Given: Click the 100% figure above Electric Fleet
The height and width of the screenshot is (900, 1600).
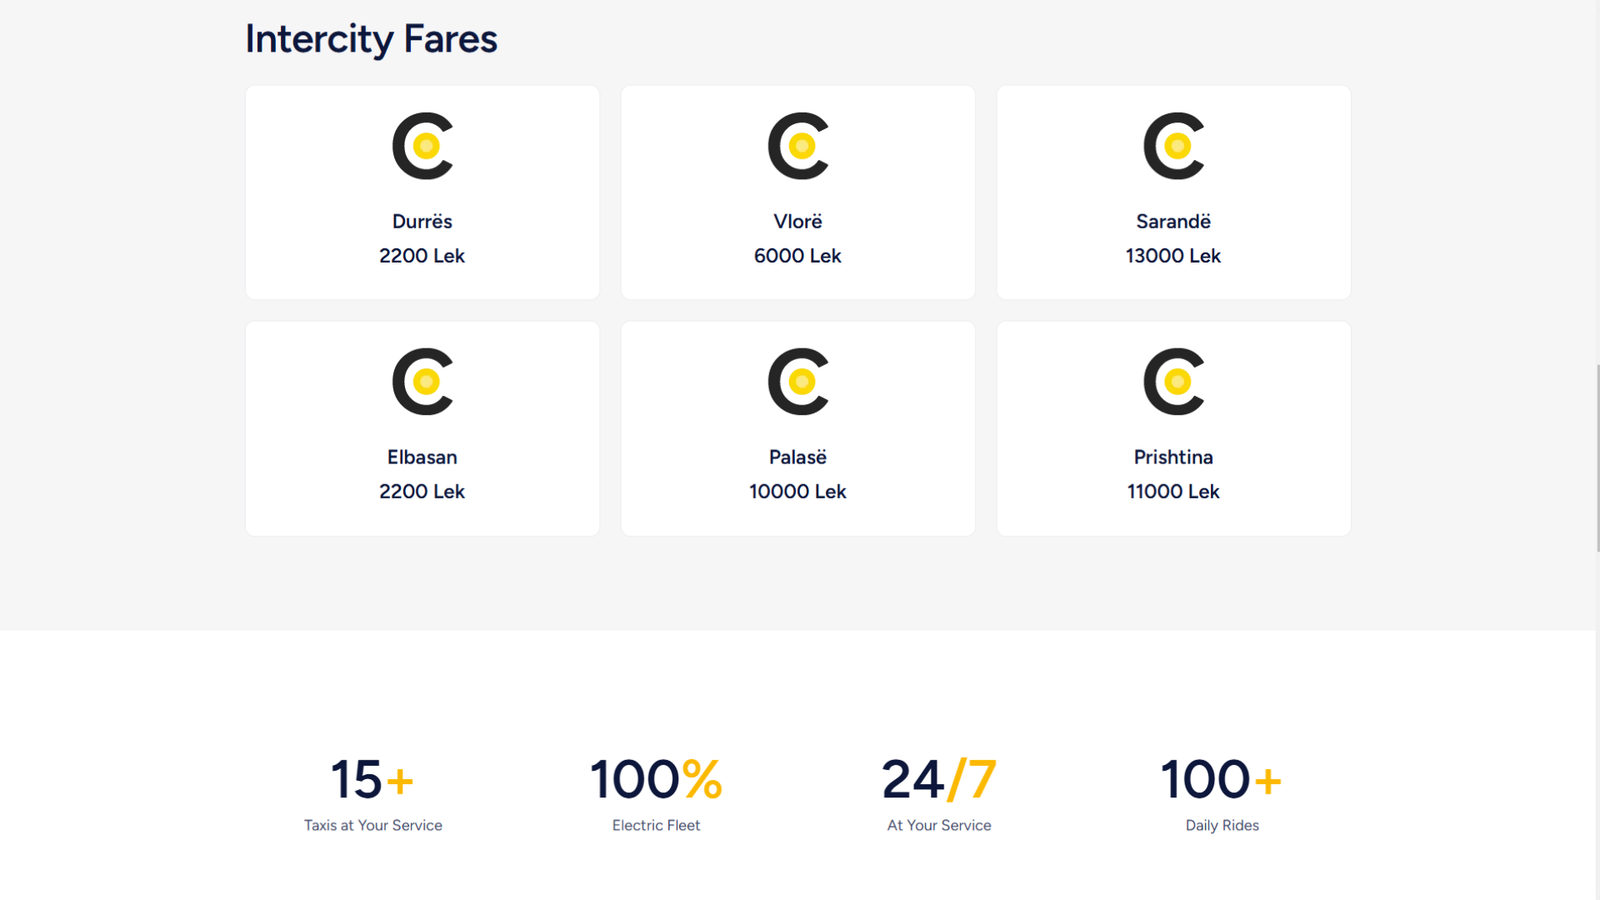Looking at the screenshot, I should tap(656, 779).
